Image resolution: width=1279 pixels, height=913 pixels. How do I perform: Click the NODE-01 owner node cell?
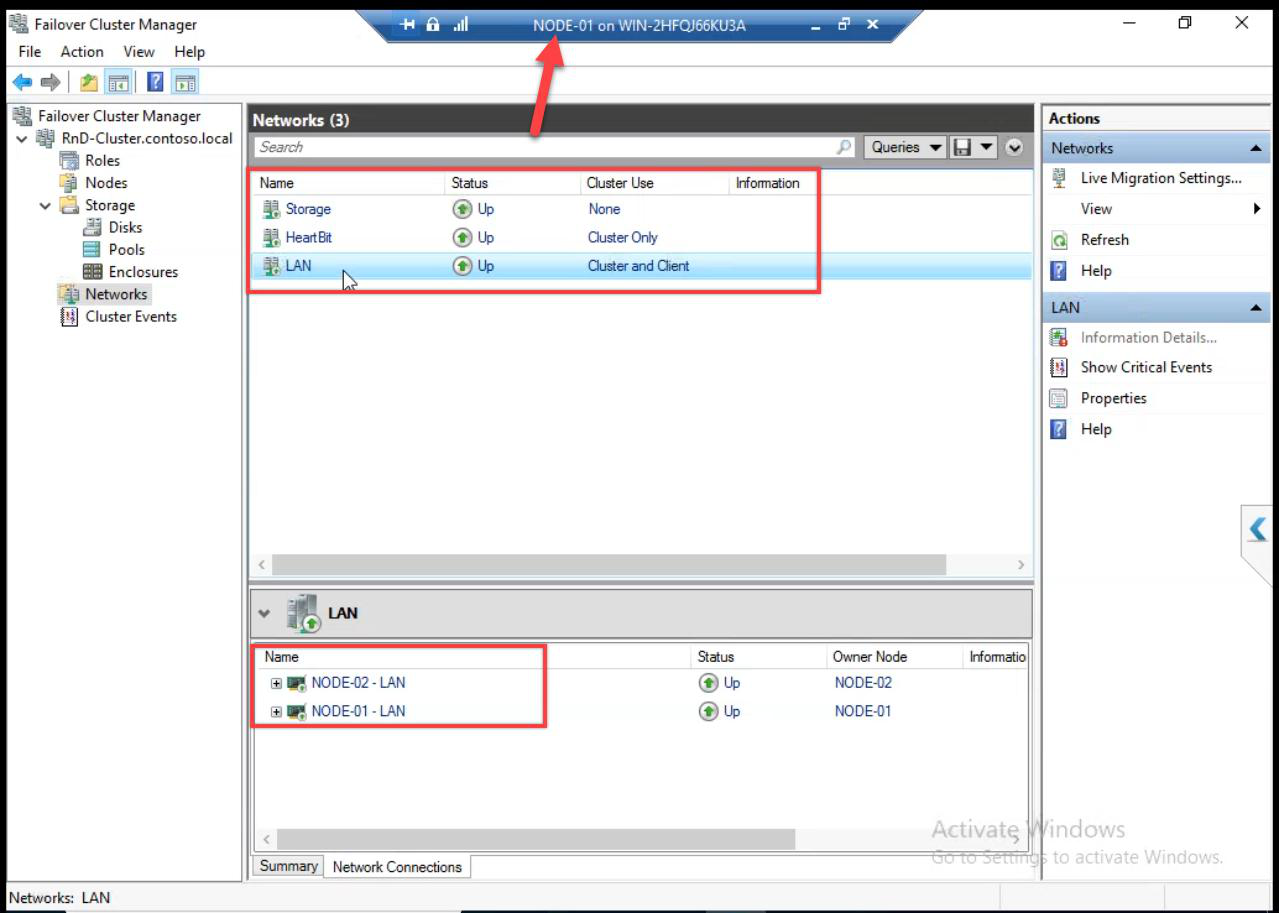coord(863,711)
